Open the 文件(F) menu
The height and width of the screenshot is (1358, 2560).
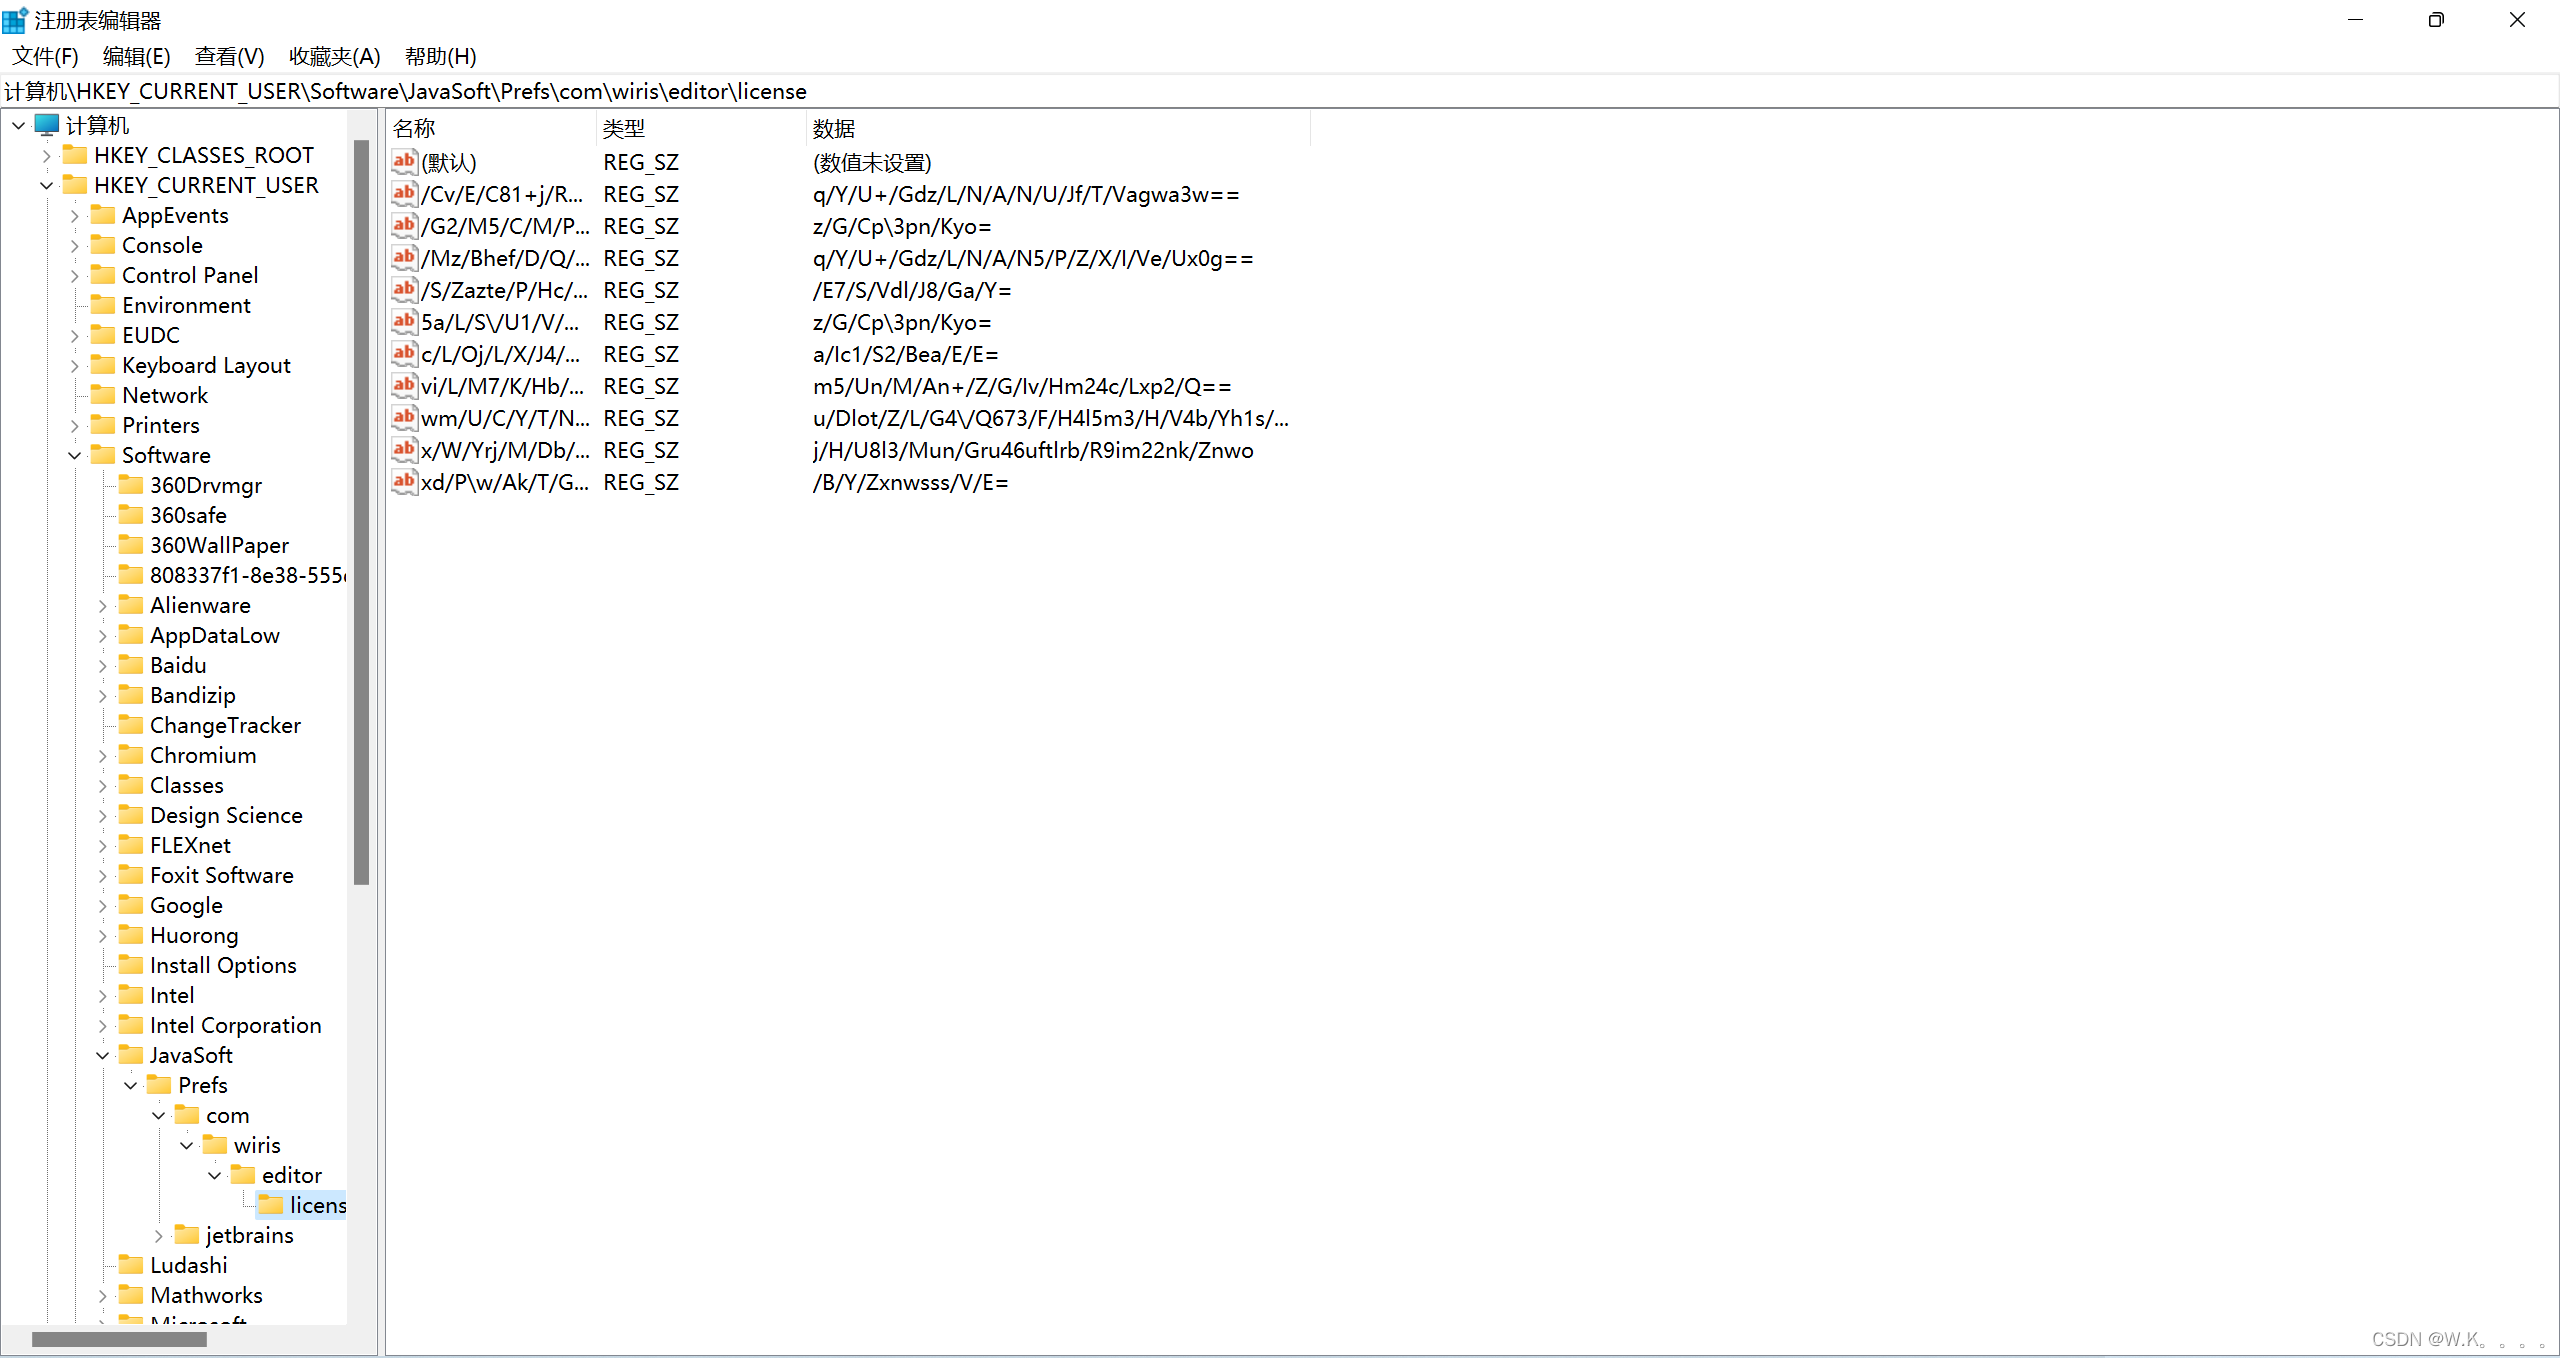45,56
